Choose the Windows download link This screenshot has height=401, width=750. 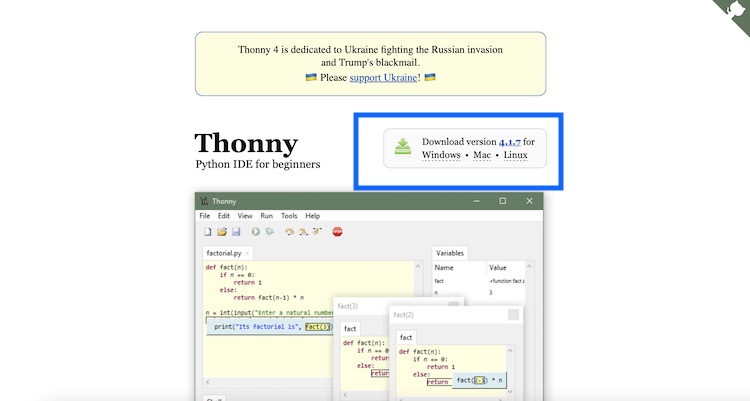pyautogui.click(x=441, y=155)
